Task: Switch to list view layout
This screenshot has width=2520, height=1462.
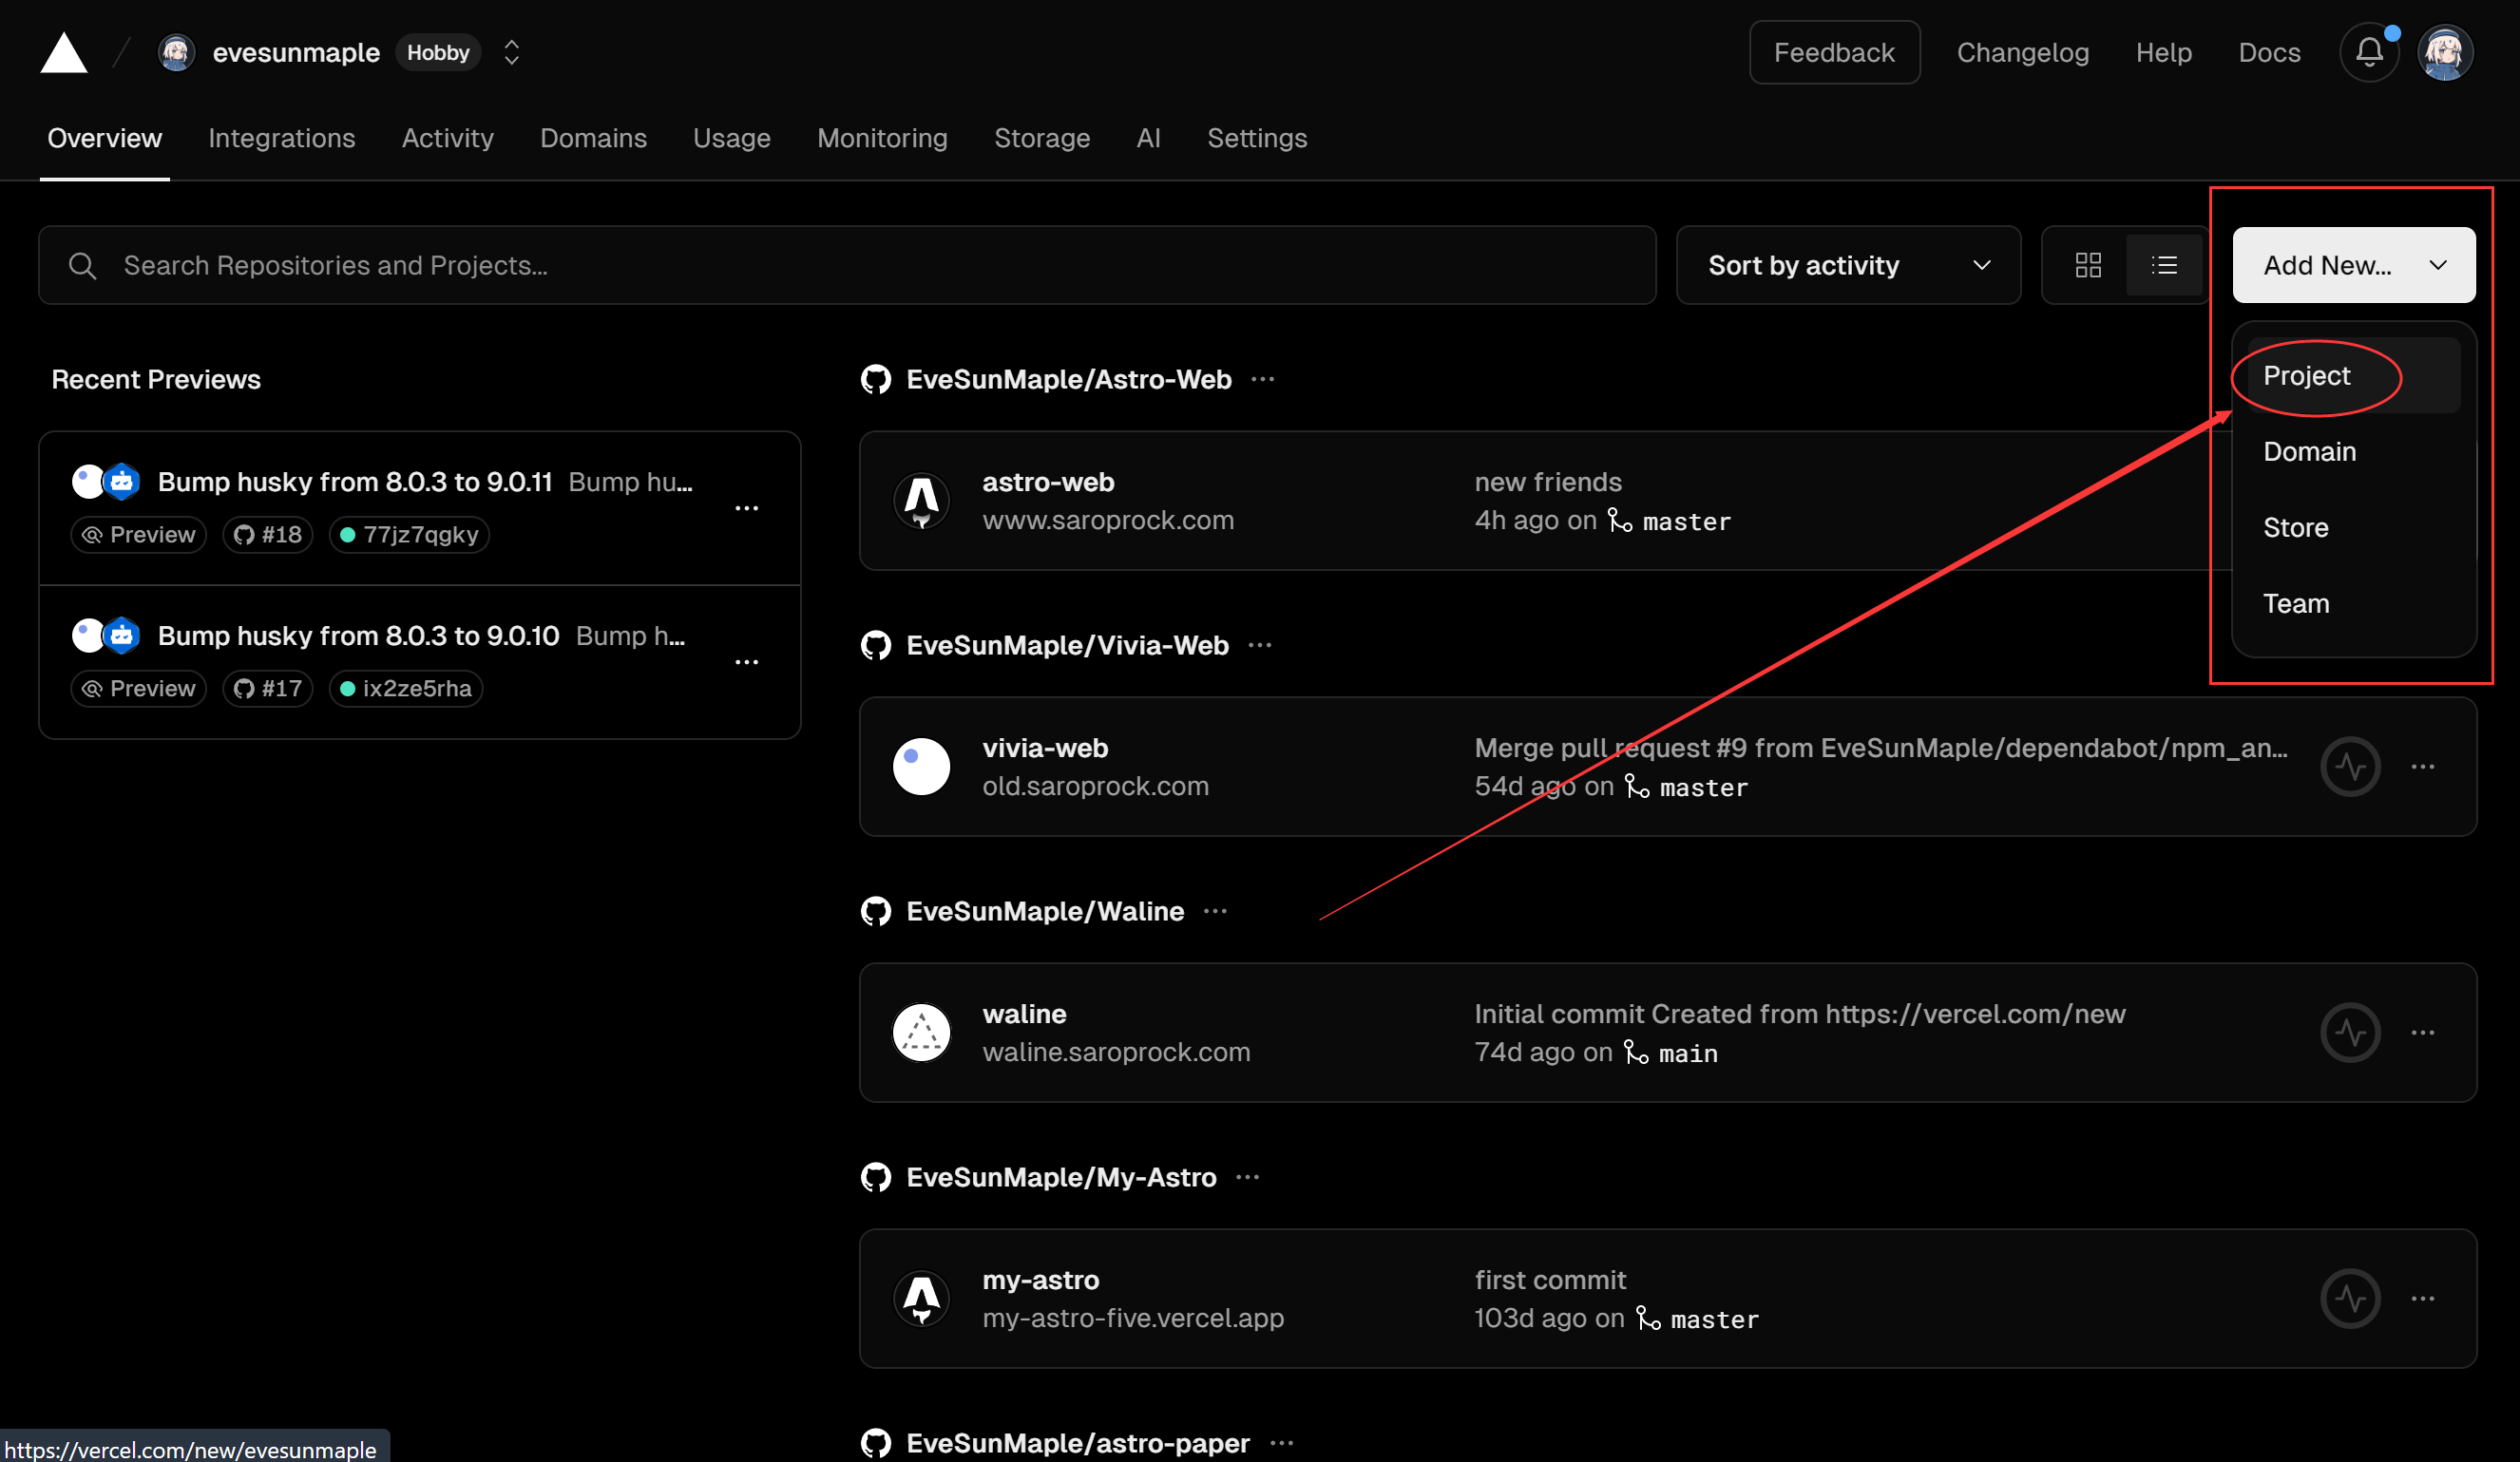Action: [2164, 265]
